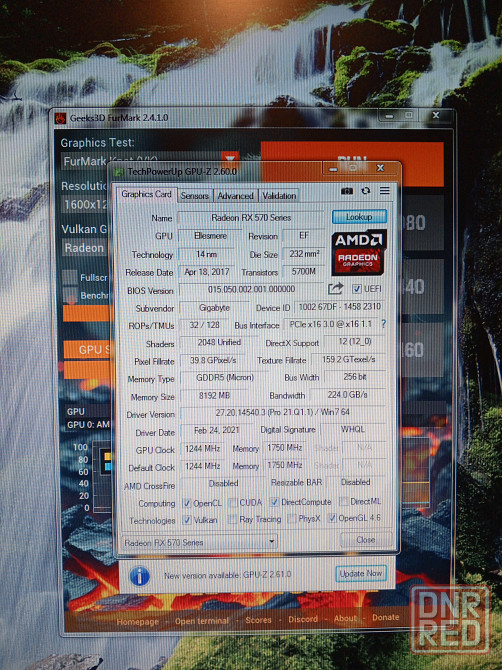
Task: Toggle the Ray Tracing checkbox
Action: click(232, 520)
